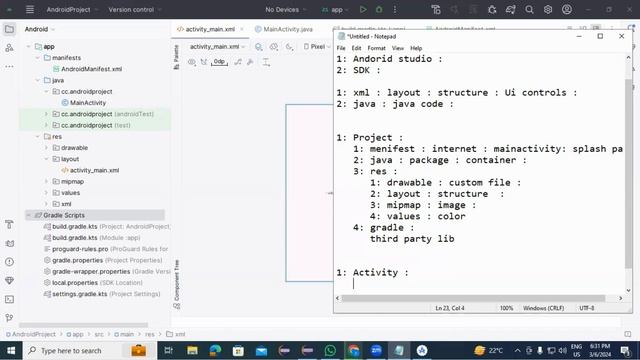Image resolution: width=640 pixels, height=360 pixels.
Task: Open the app run configuration dropdown
Action: (x=335, y=9)
